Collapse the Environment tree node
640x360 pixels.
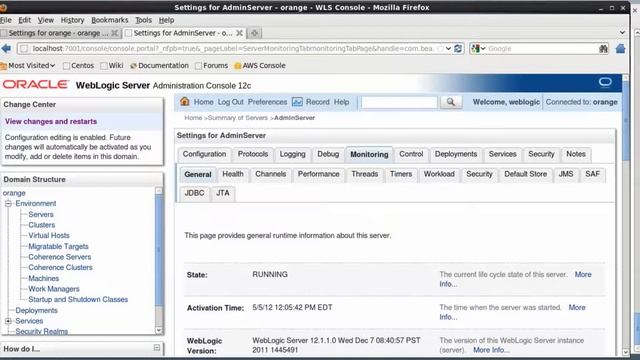pos(8,203)
